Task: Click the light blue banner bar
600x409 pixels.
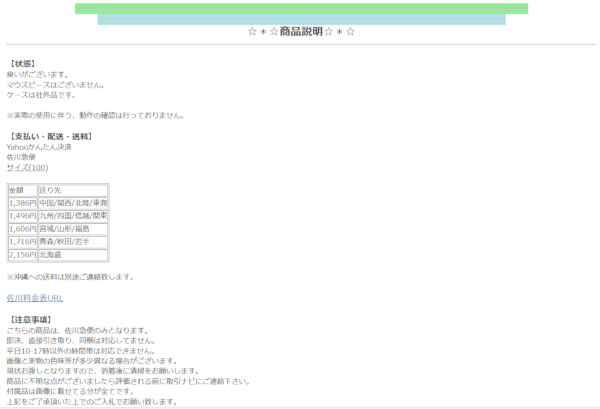Action: coord(301,19)
